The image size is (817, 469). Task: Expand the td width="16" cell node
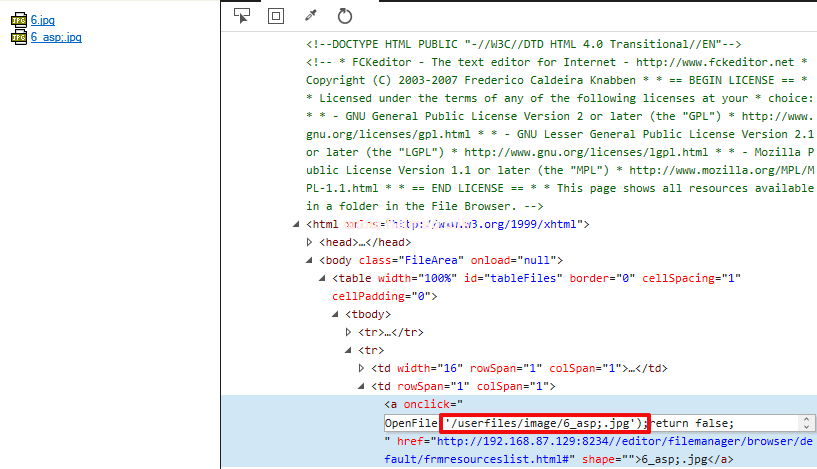tap(362, 368)
